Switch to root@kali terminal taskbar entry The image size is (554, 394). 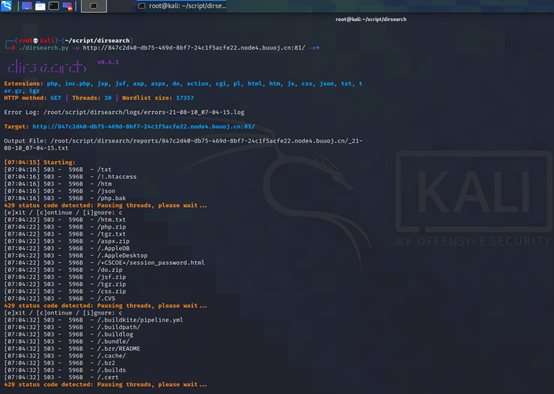pyautogui.click(x=182, y=6)
